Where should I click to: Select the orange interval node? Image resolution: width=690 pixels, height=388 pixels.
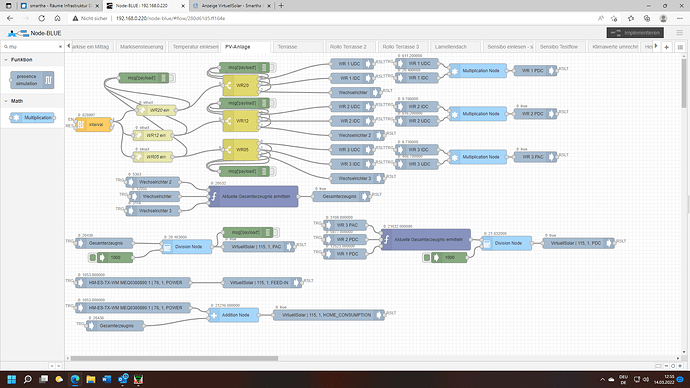(x=93, y=124)
